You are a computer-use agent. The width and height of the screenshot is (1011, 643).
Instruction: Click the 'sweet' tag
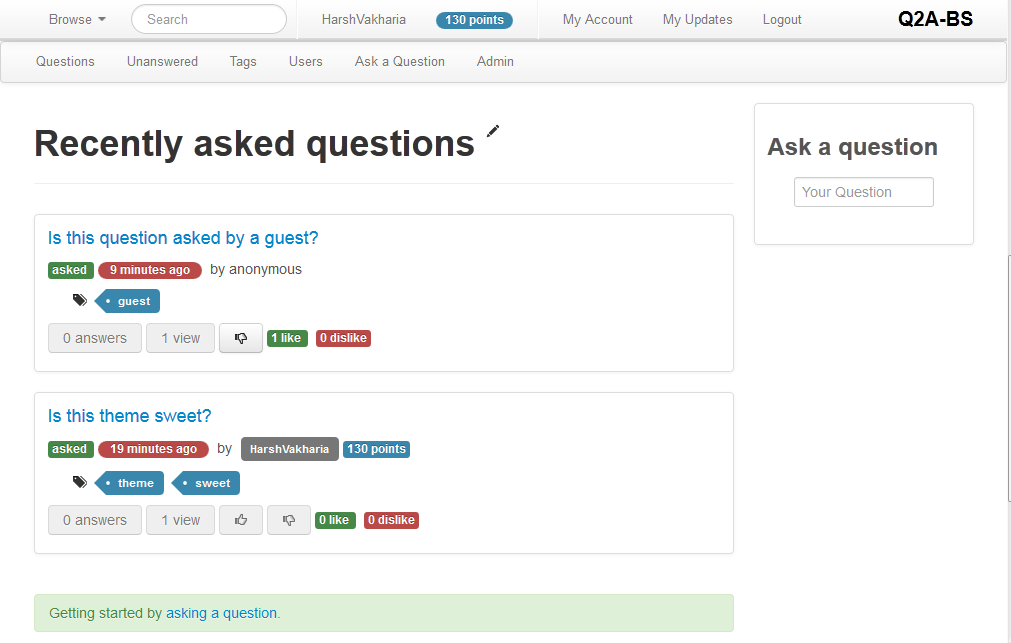tap(211, 483)
